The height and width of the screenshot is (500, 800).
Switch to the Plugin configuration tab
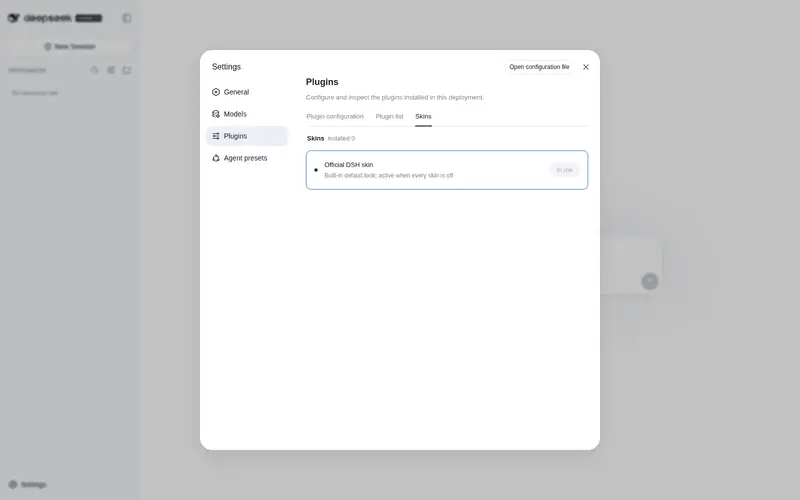coord(335,116)
